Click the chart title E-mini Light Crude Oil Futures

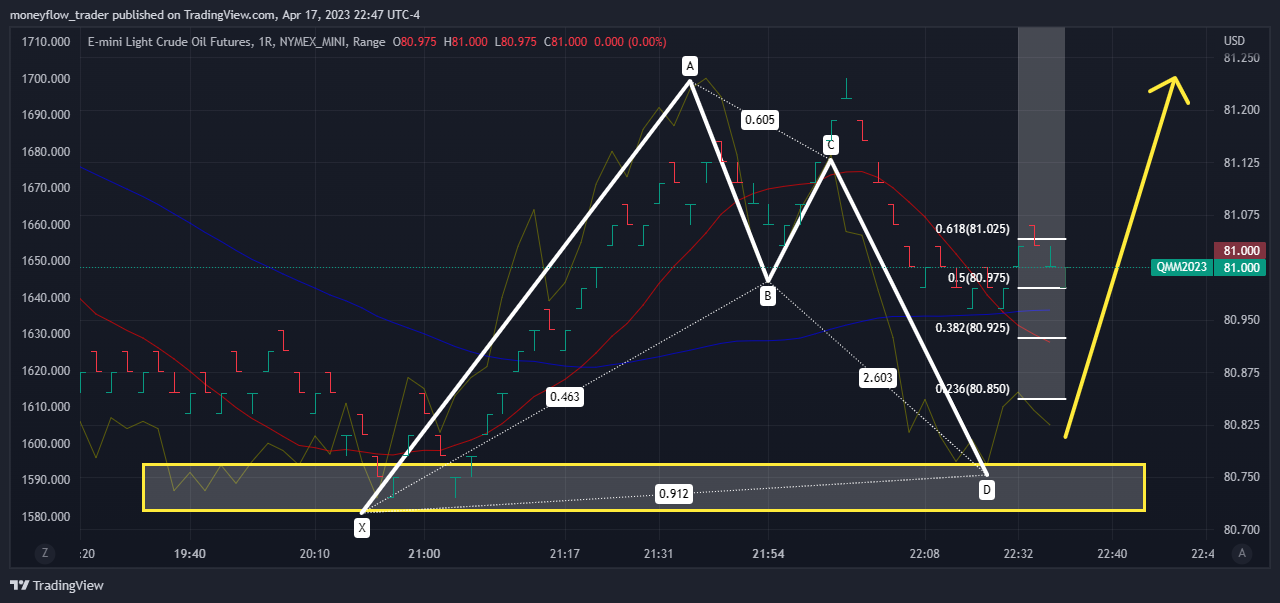pyautogui.click(x=169, y=42)
